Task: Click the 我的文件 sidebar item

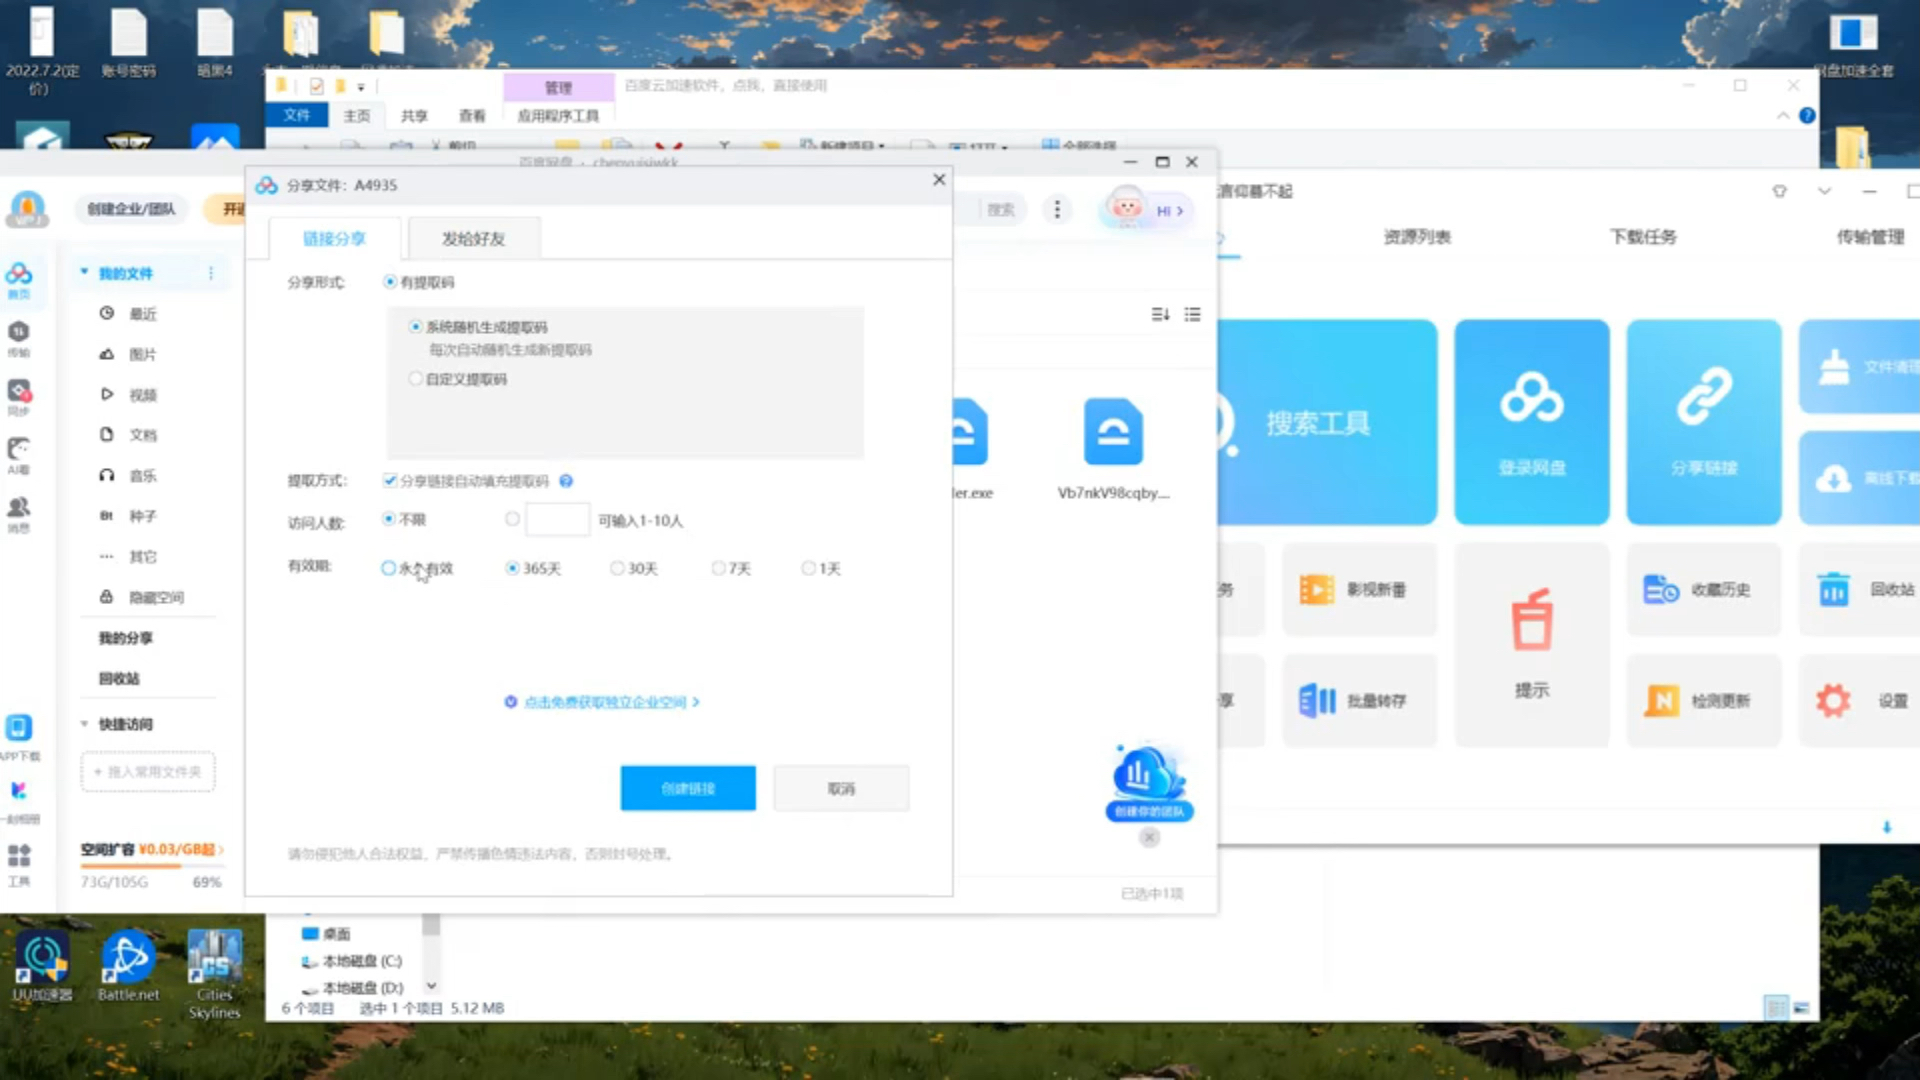Action: pyautogui.click(x=127, y=273)
